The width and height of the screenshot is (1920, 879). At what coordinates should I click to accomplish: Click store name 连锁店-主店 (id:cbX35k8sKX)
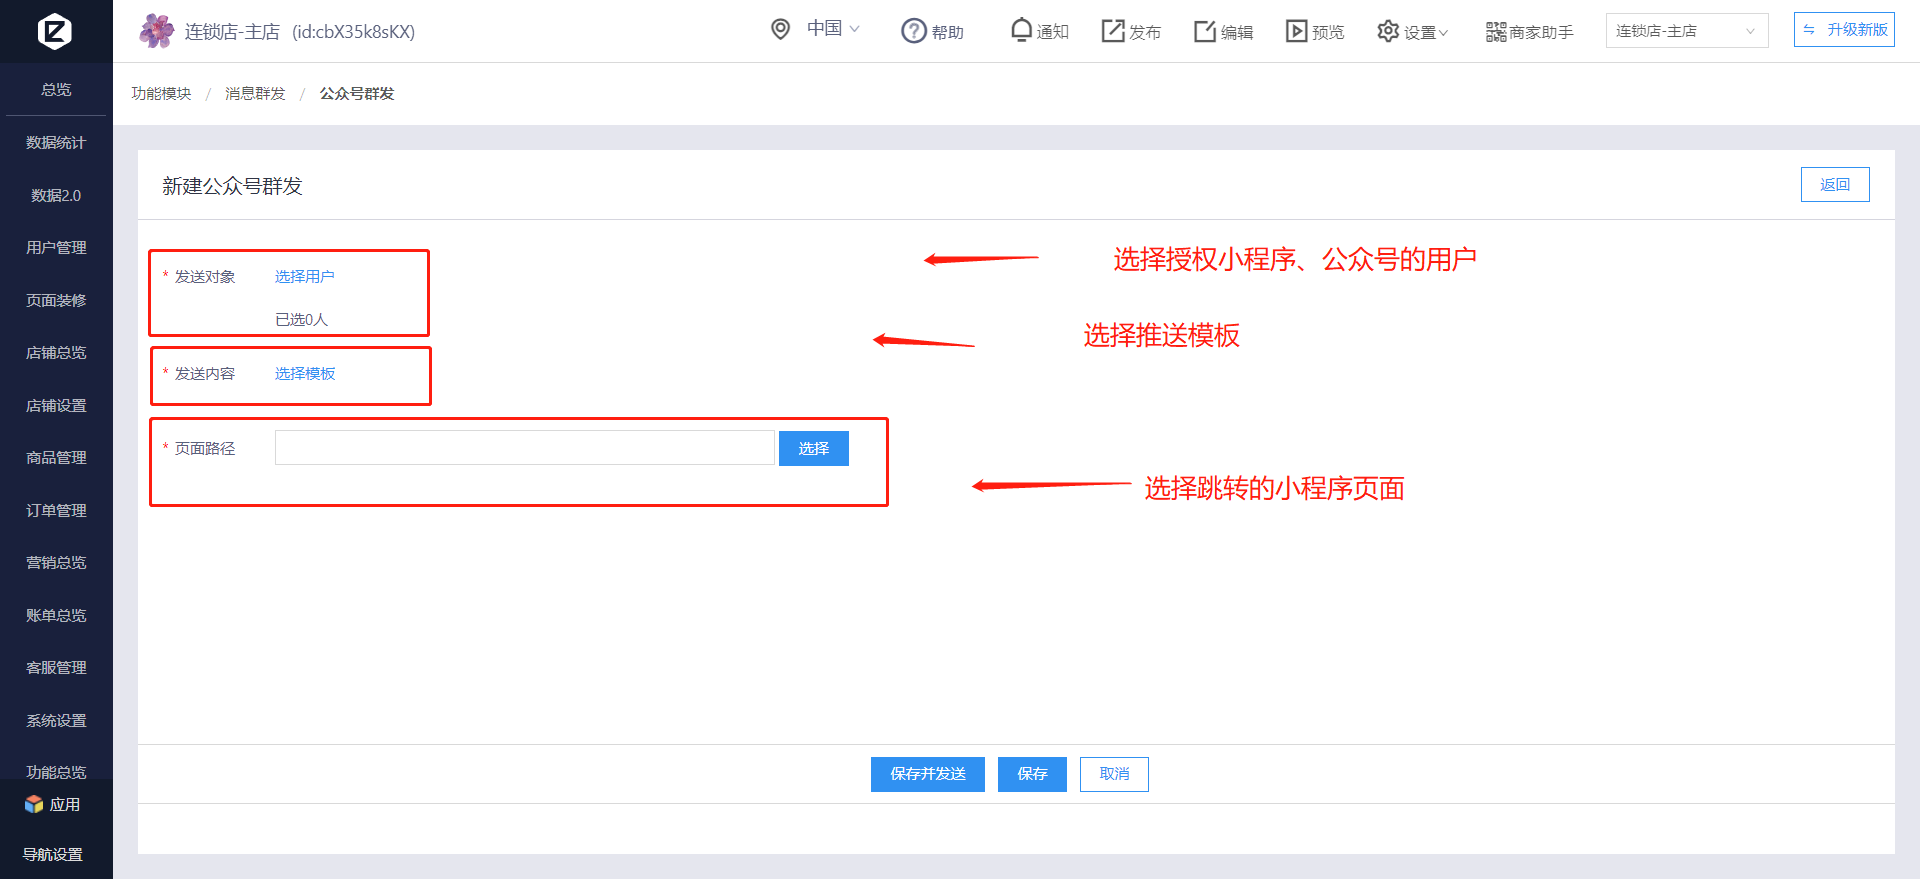pyautogui.click(x=300, y=32)
